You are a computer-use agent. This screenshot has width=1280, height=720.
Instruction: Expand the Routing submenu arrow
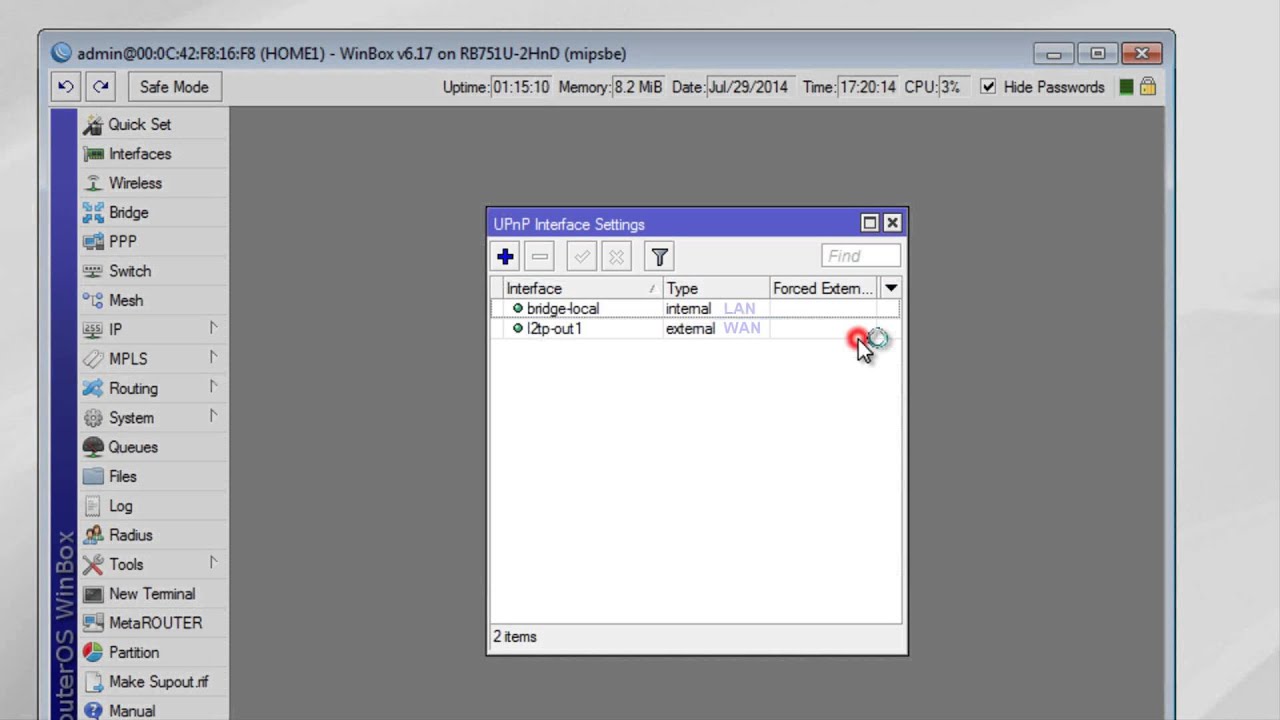213,386
